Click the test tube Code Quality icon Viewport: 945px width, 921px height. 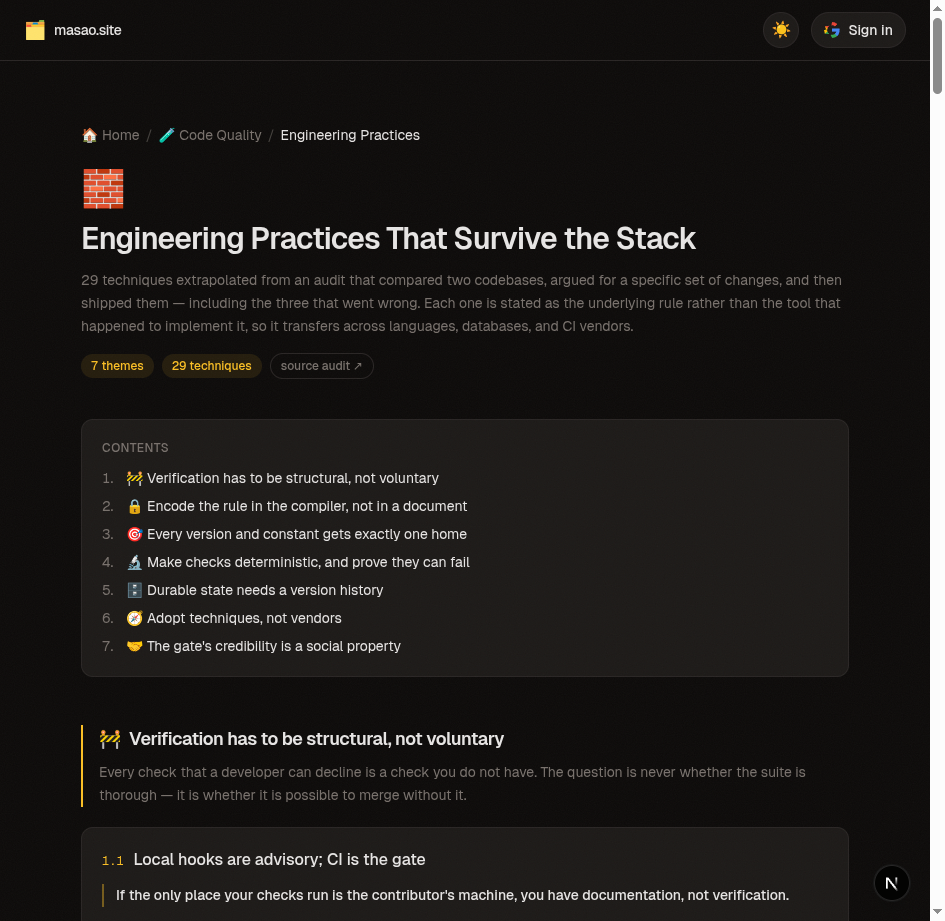tap(166, 135)
